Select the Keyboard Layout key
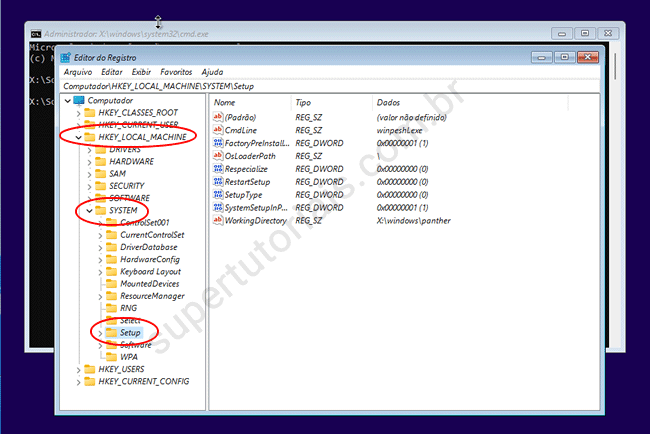Screen dimensions: 650x434 click(150, 271)
